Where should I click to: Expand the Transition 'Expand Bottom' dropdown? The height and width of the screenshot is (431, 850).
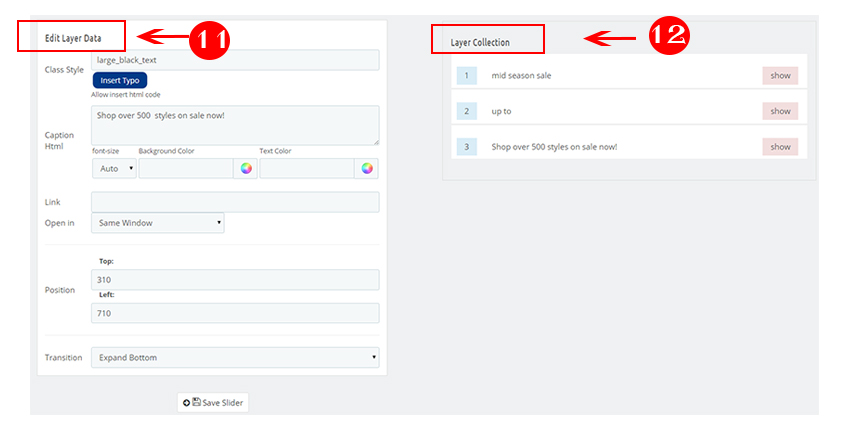[235, 357]
